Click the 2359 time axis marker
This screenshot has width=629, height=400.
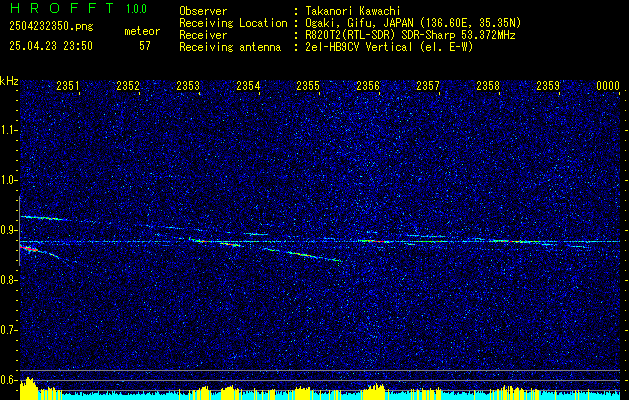pos(548,86)
